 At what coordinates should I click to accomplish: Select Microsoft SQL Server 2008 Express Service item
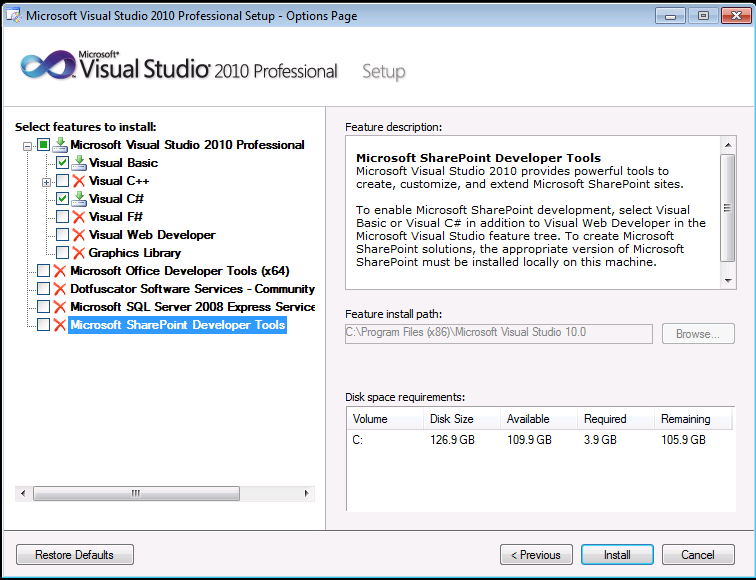click(192, 307)
